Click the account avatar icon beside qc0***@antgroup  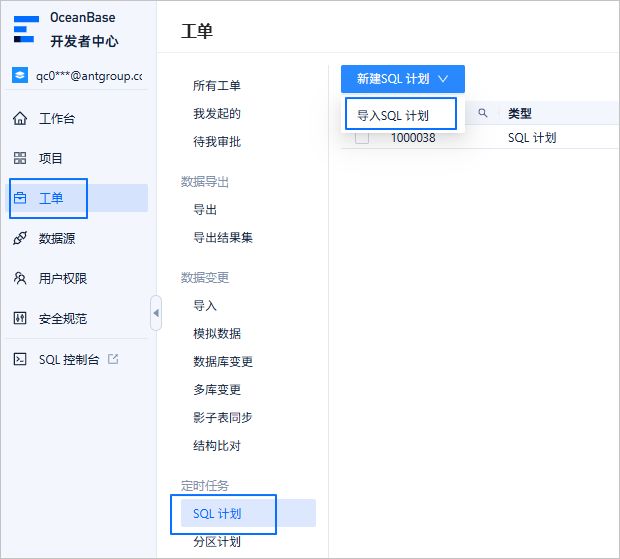click(20, 75)
